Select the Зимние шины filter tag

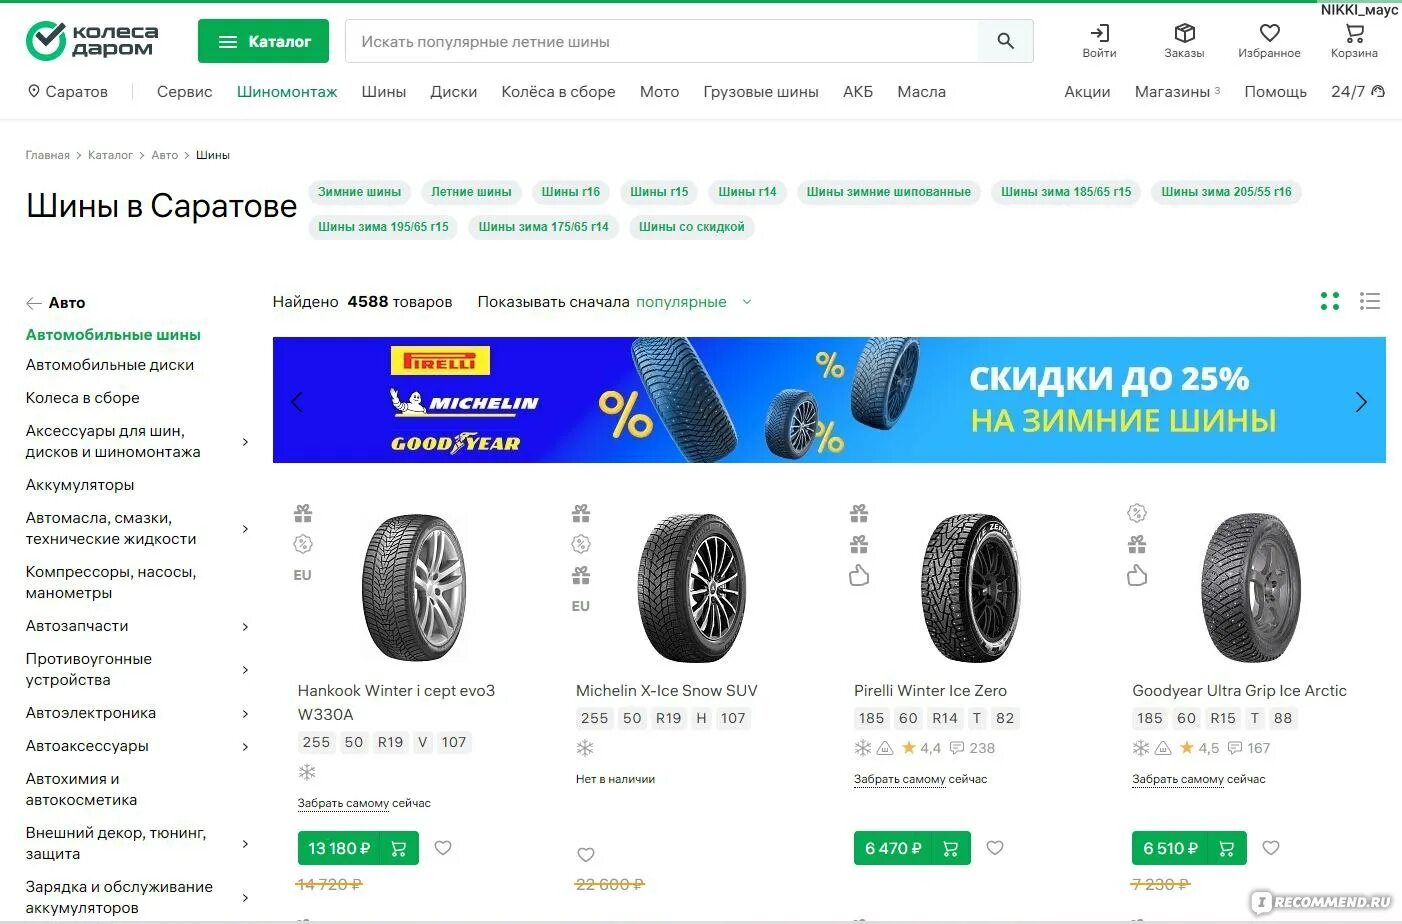[x=359, y=192]
